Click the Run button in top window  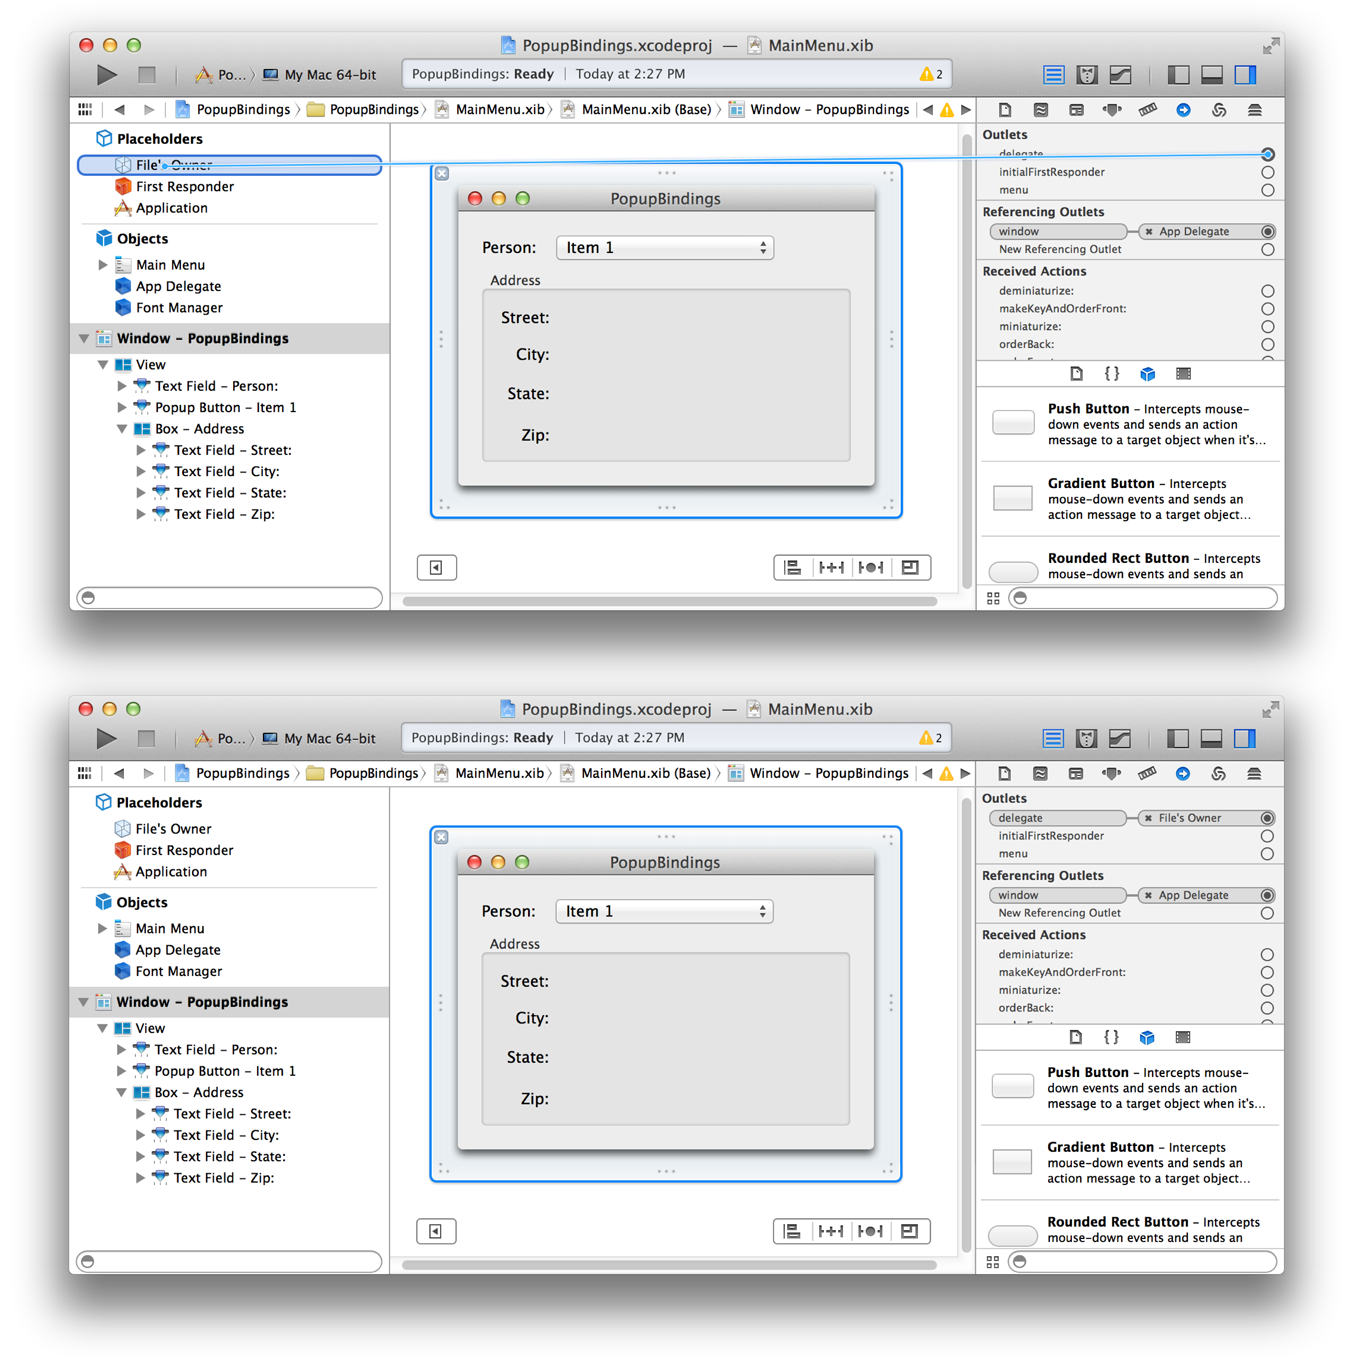pos(107,74)
